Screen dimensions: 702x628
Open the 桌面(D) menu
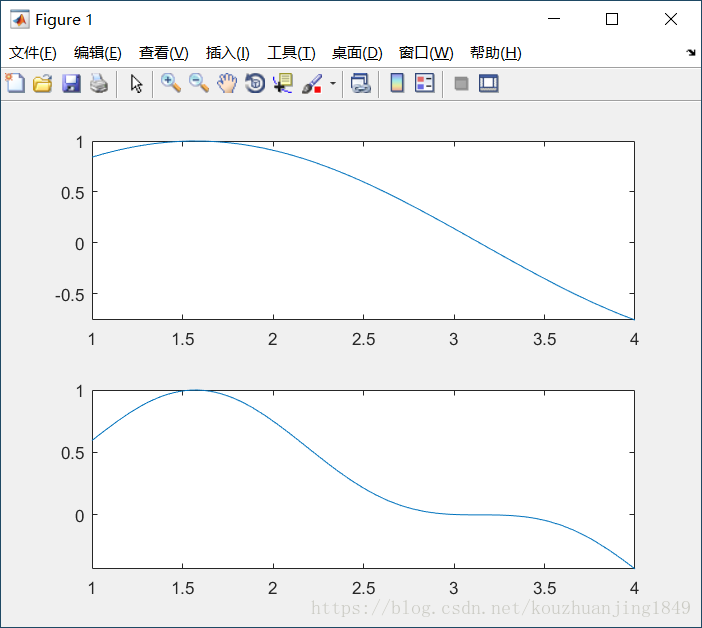tap(357, 53)
